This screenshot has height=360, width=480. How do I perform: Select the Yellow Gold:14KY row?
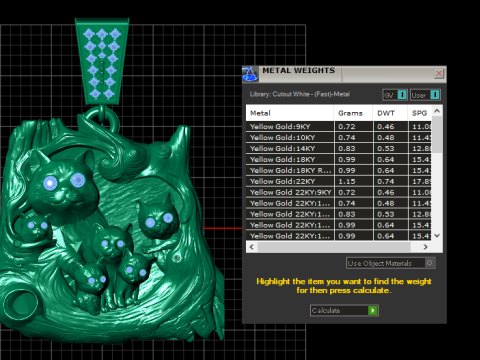pos(339,148)
